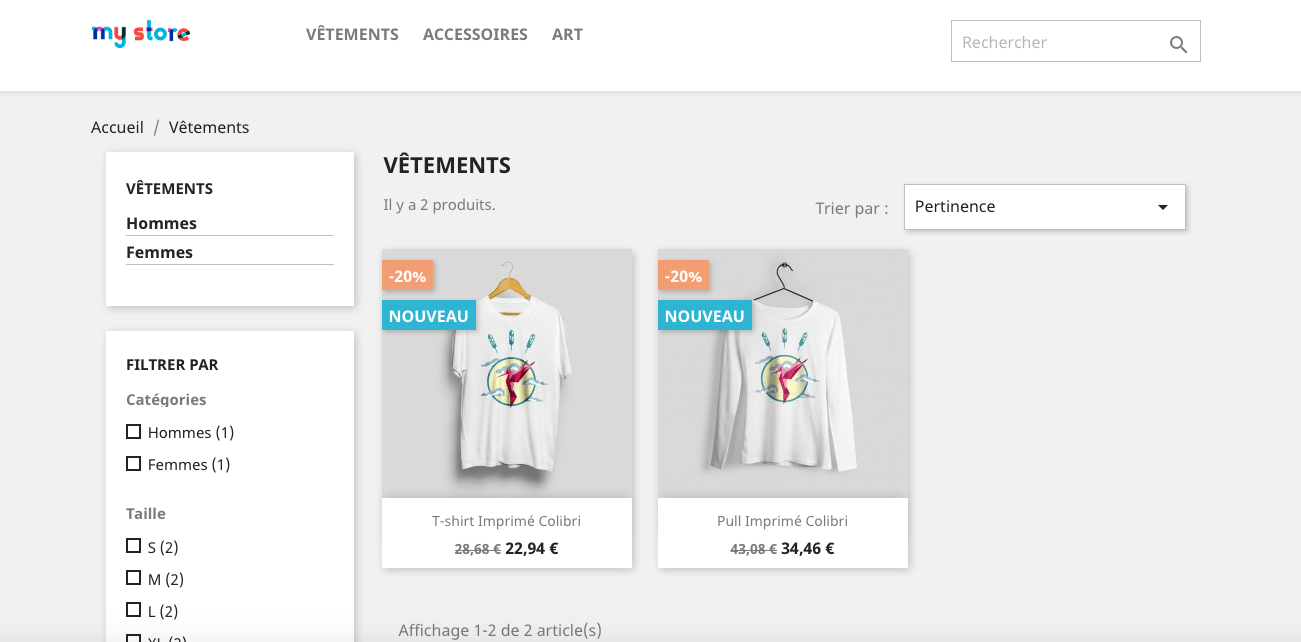Tick the size M filter checkbox
1301x642 pixels.
[133, 578]
